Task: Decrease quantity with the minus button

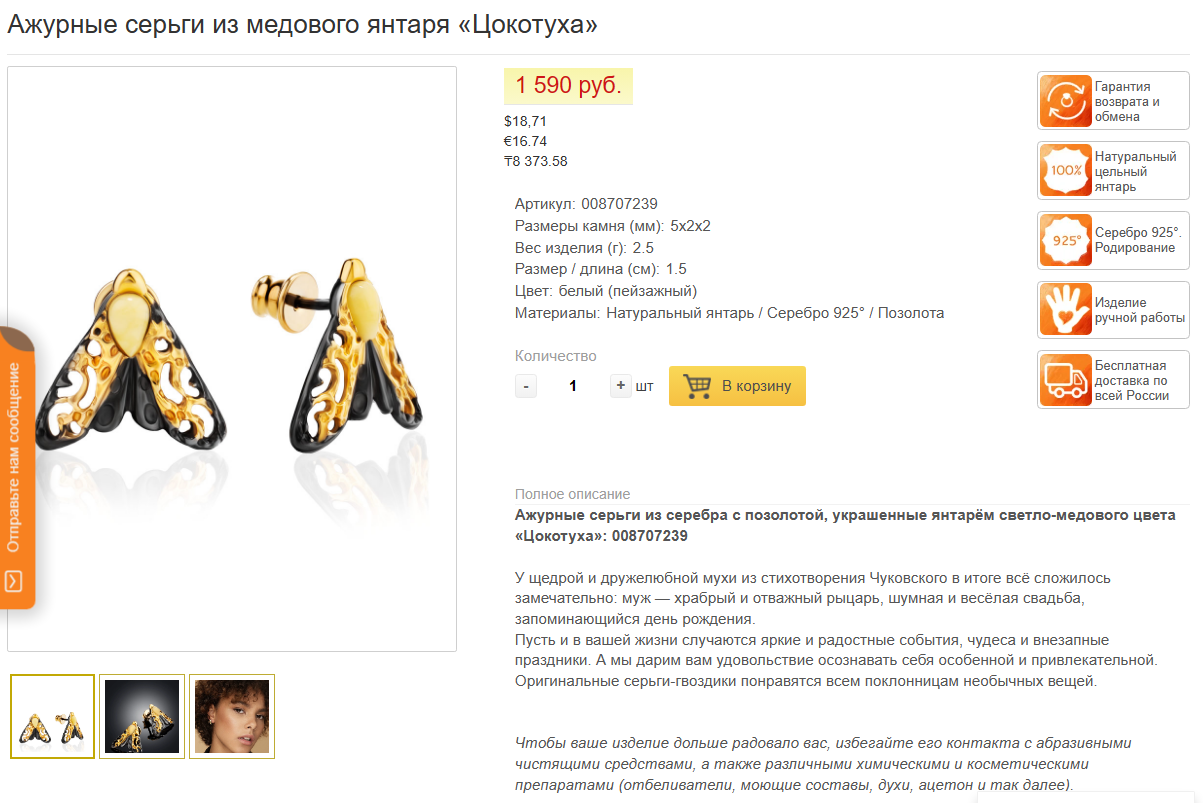Action: (526, 386)
